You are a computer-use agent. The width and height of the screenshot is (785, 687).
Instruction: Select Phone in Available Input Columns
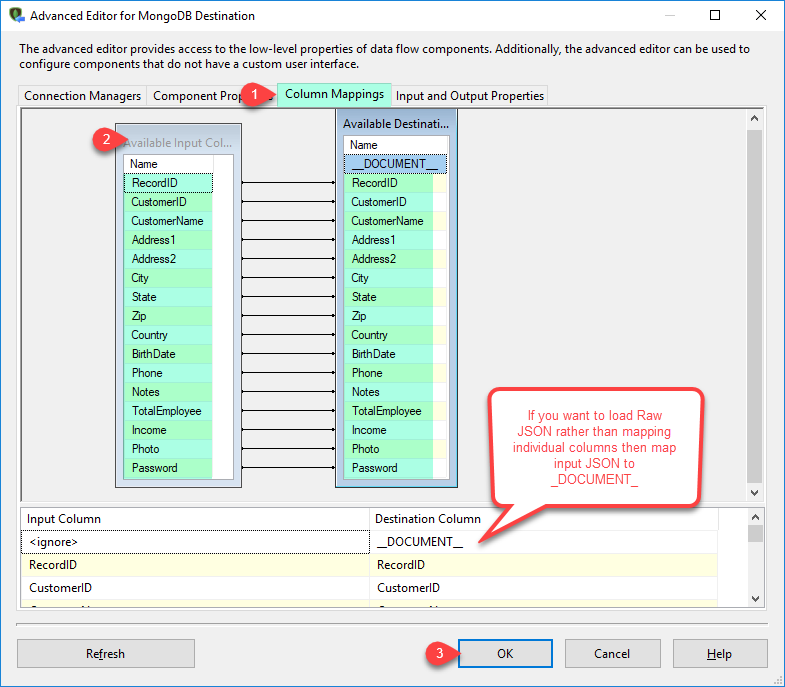tap(168, 373)
